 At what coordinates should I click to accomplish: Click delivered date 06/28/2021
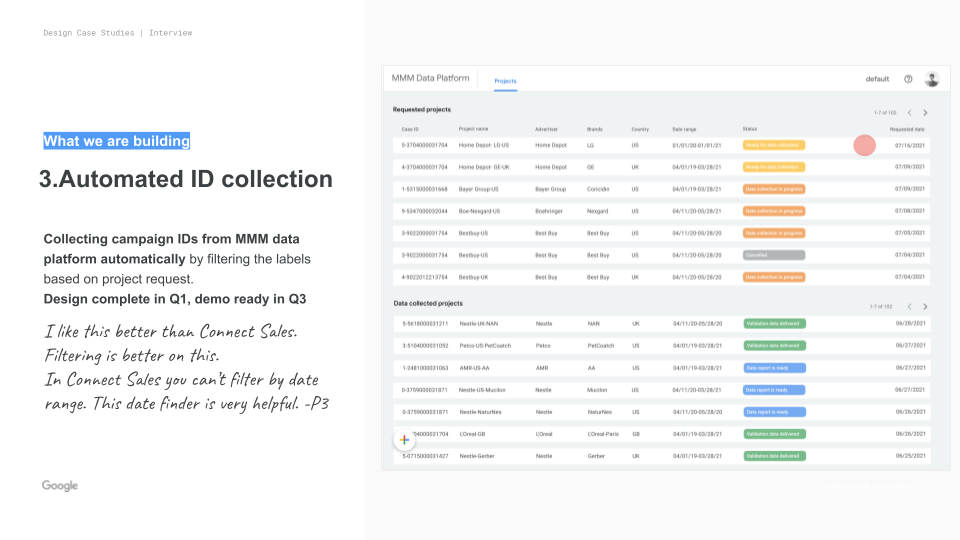pyautogui.click(x=910, y=324)
